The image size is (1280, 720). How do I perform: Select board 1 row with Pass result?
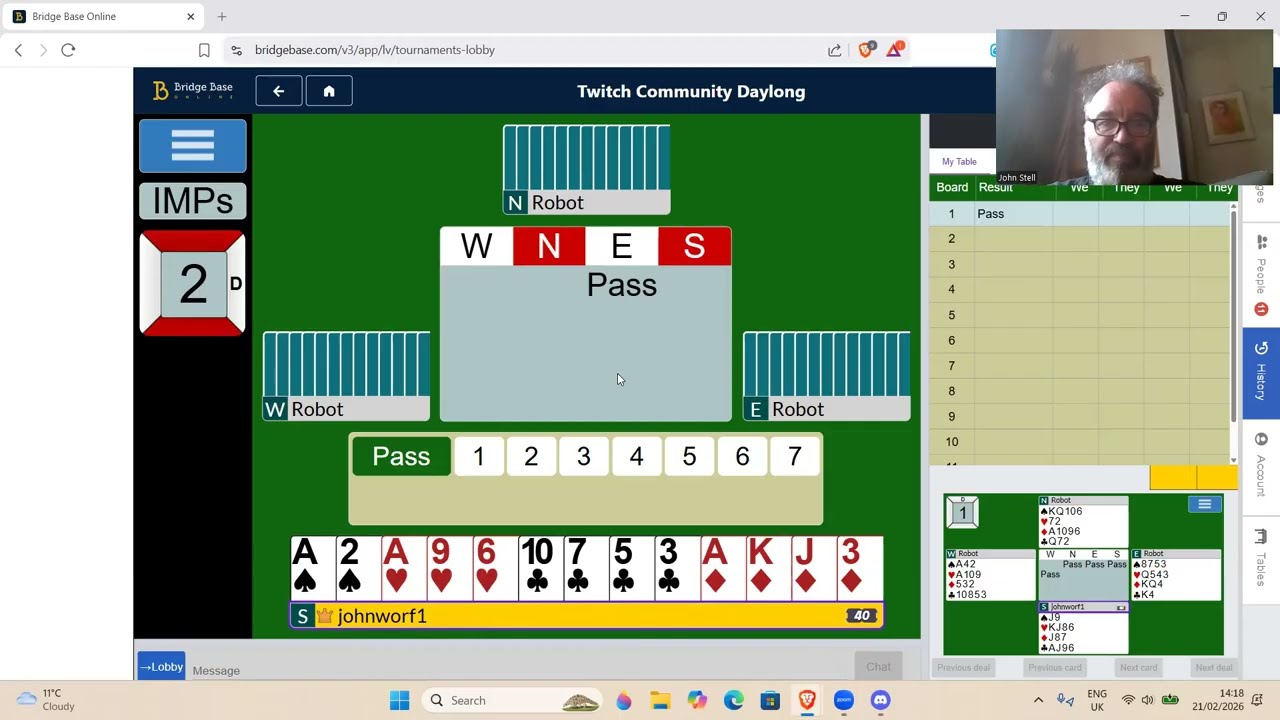pos(1080,214)
